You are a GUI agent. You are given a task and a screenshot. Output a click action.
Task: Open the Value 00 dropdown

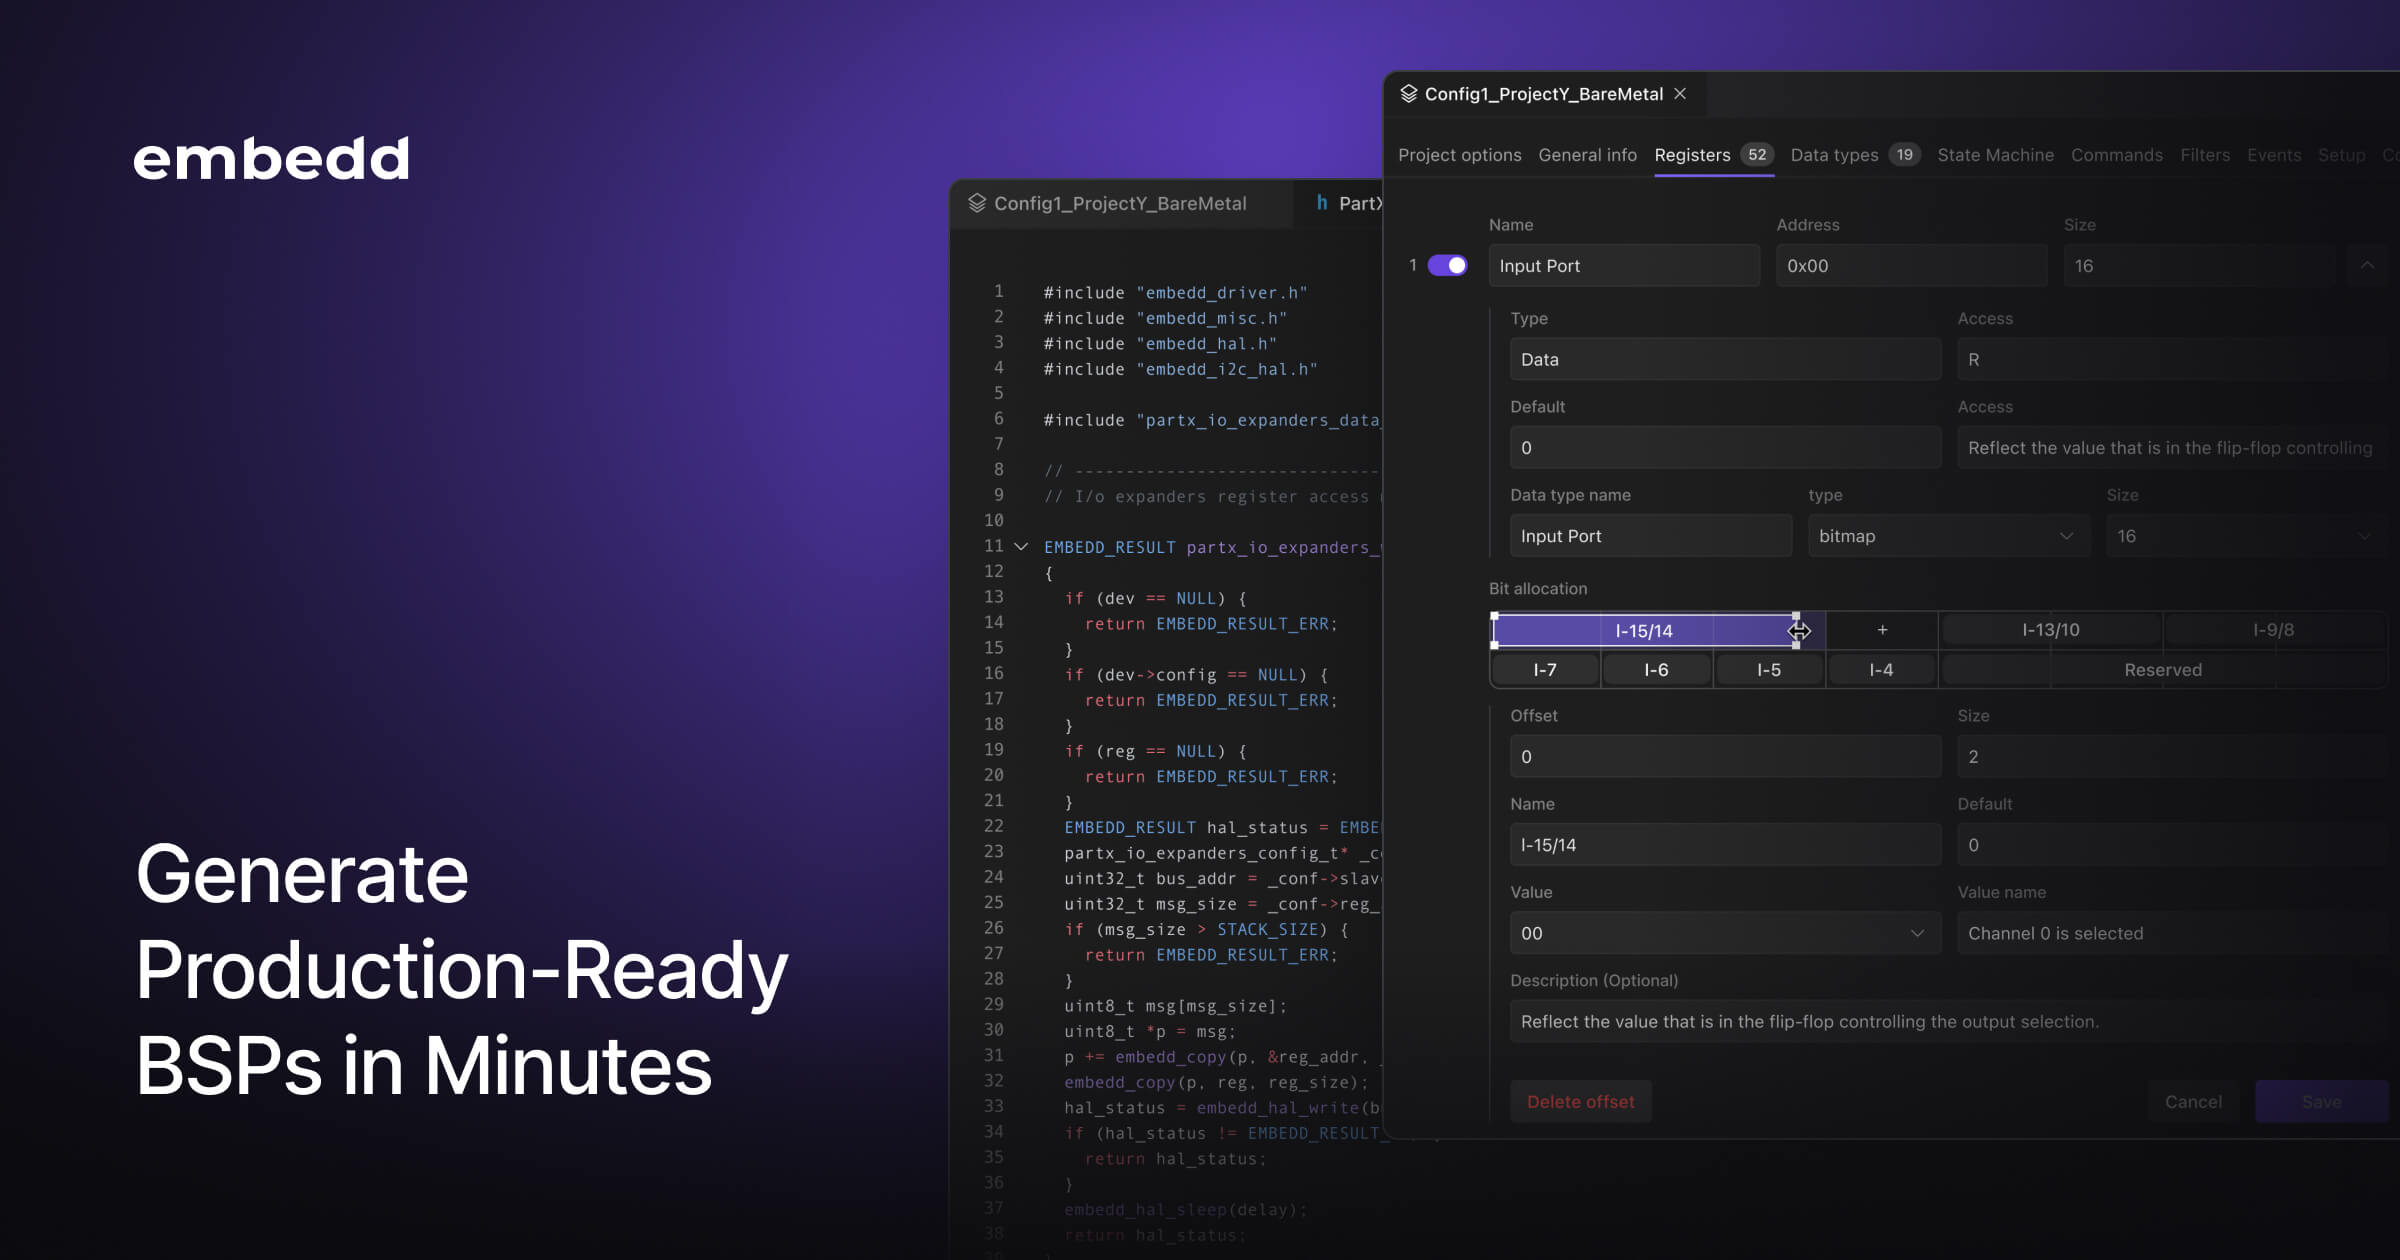tap(1724, 933)
